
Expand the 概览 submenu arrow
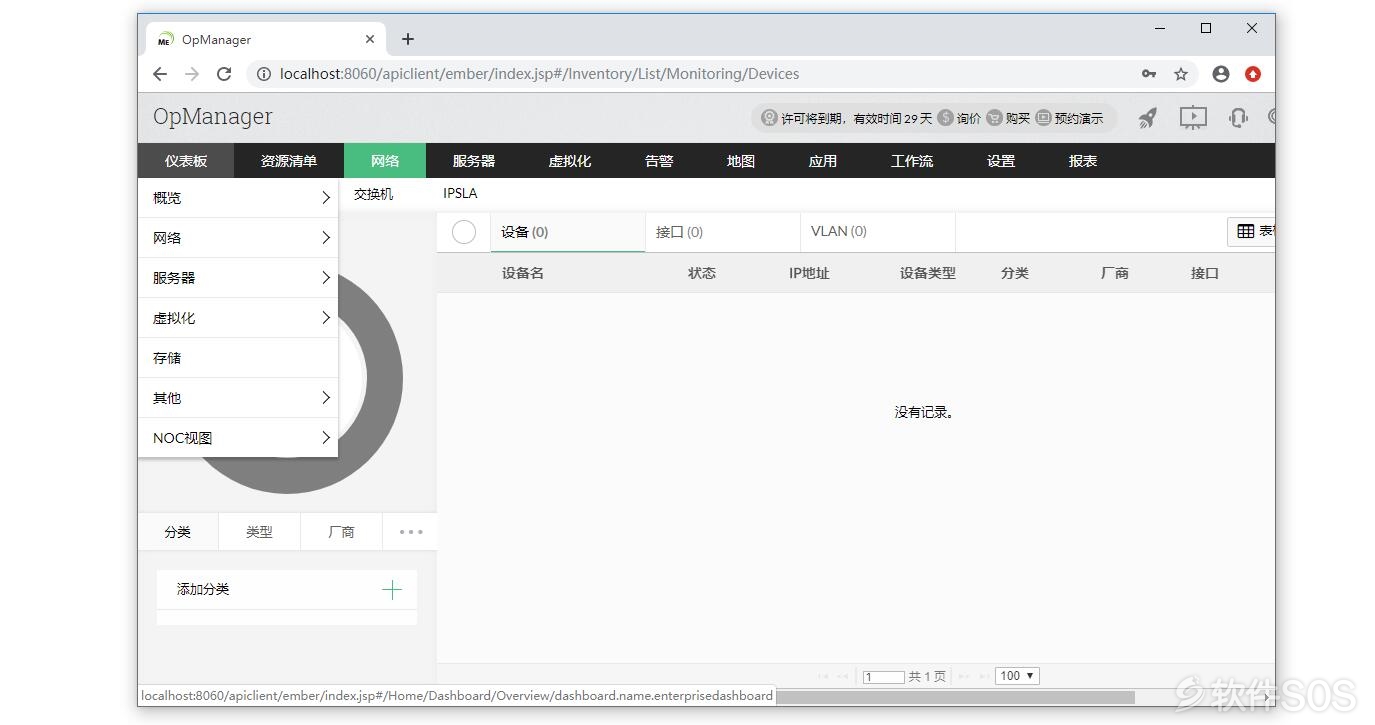(326, 198)
